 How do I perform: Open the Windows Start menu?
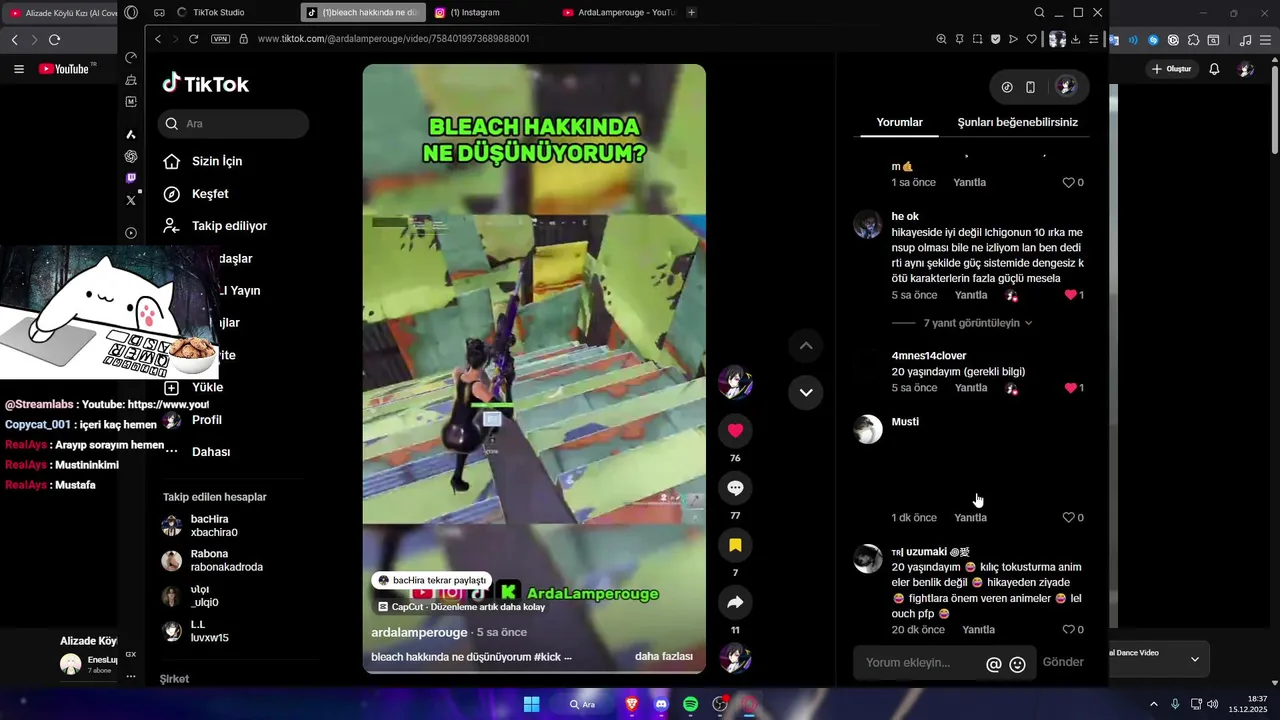click(531, 704)
